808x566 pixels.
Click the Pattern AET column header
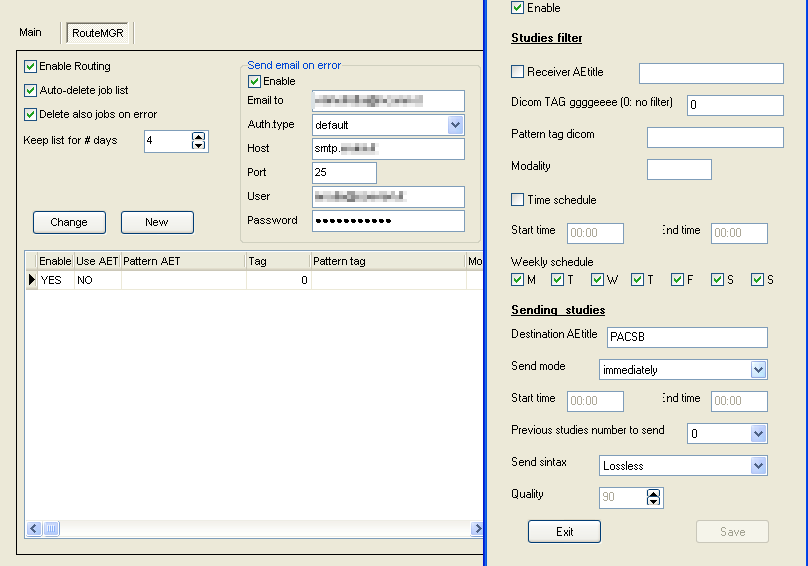[x=183, y=261]
